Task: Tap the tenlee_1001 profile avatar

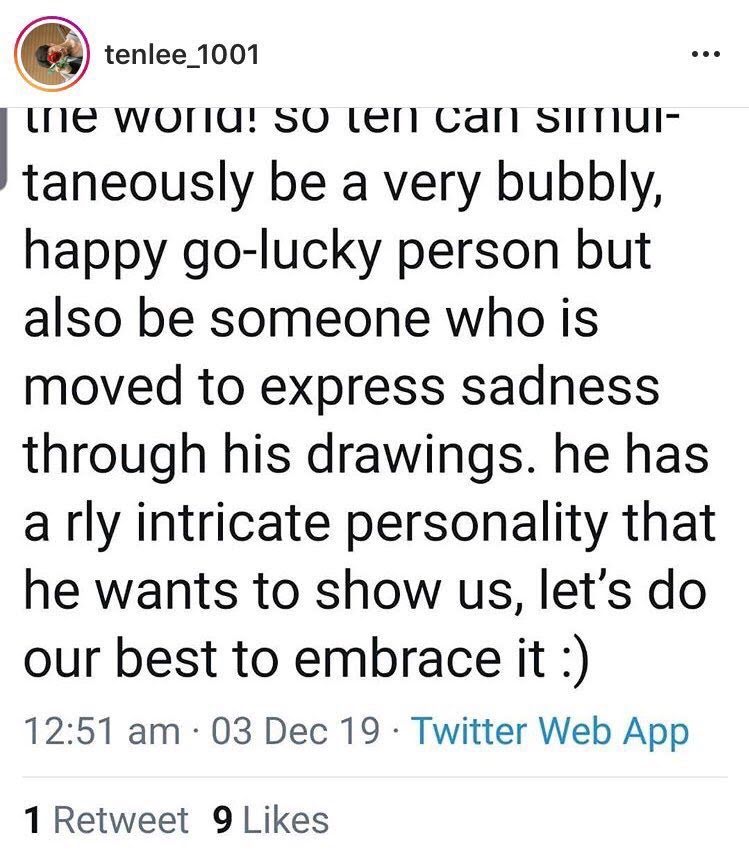Action: click(x=52, y=54)
